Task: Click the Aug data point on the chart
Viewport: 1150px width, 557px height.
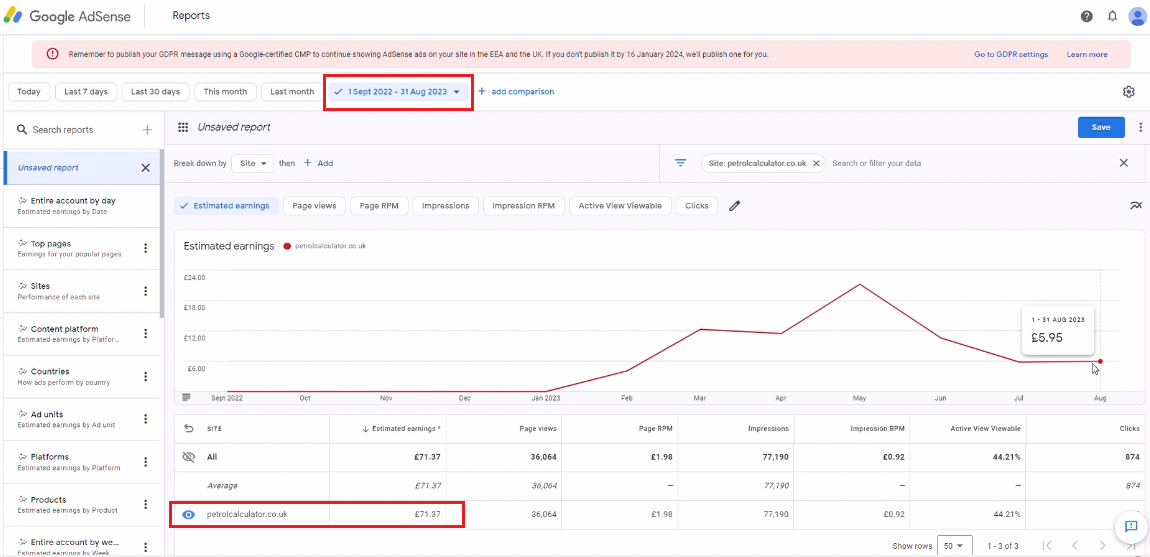Action: [x=1100, y=361]
